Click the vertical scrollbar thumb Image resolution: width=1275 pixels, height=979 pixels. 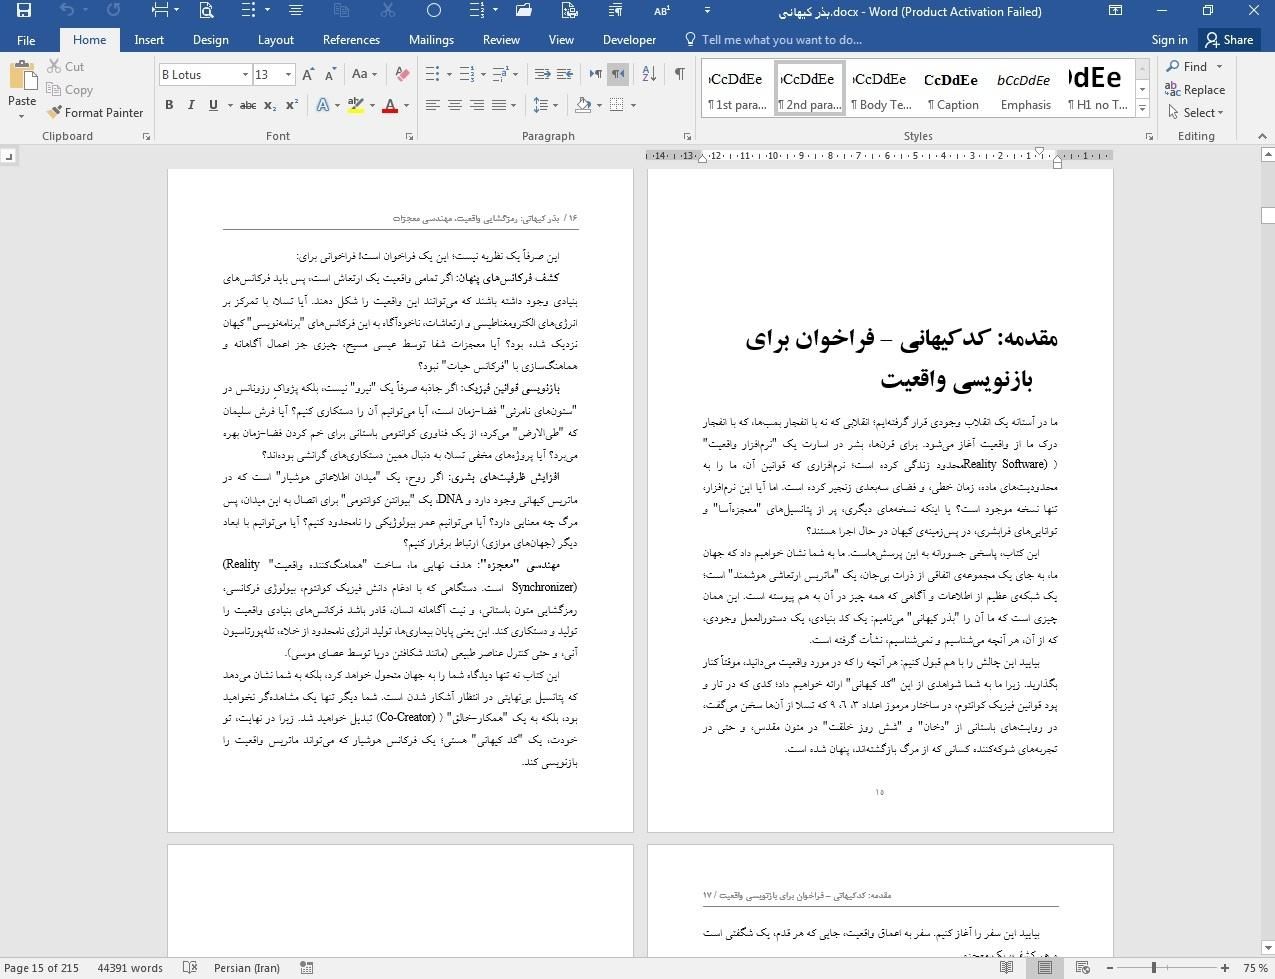pyautogui.click(x=1267, y=215)
